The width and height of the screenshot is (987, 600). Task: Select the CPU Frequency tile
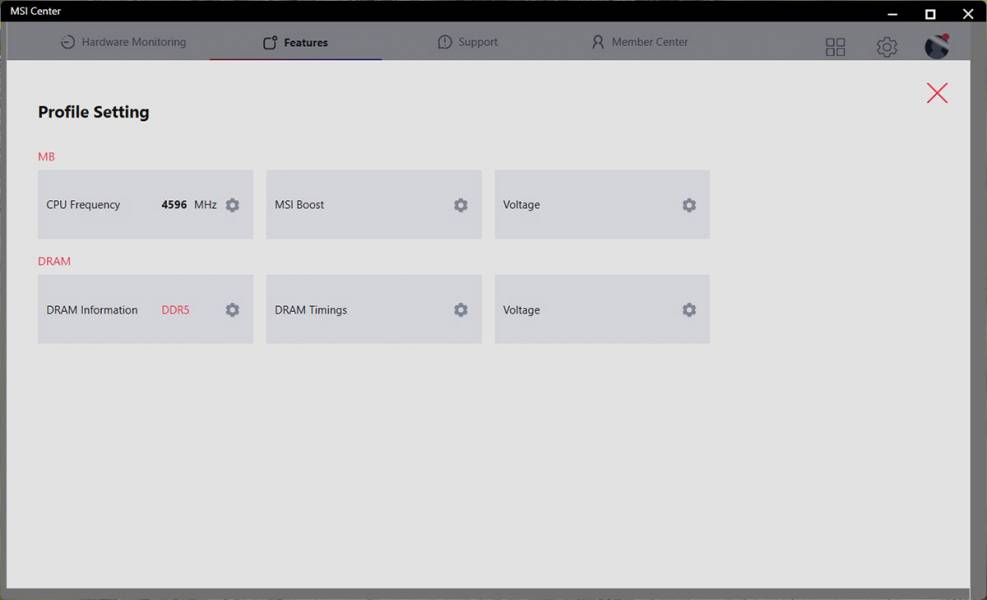click(x=145, y=204)
